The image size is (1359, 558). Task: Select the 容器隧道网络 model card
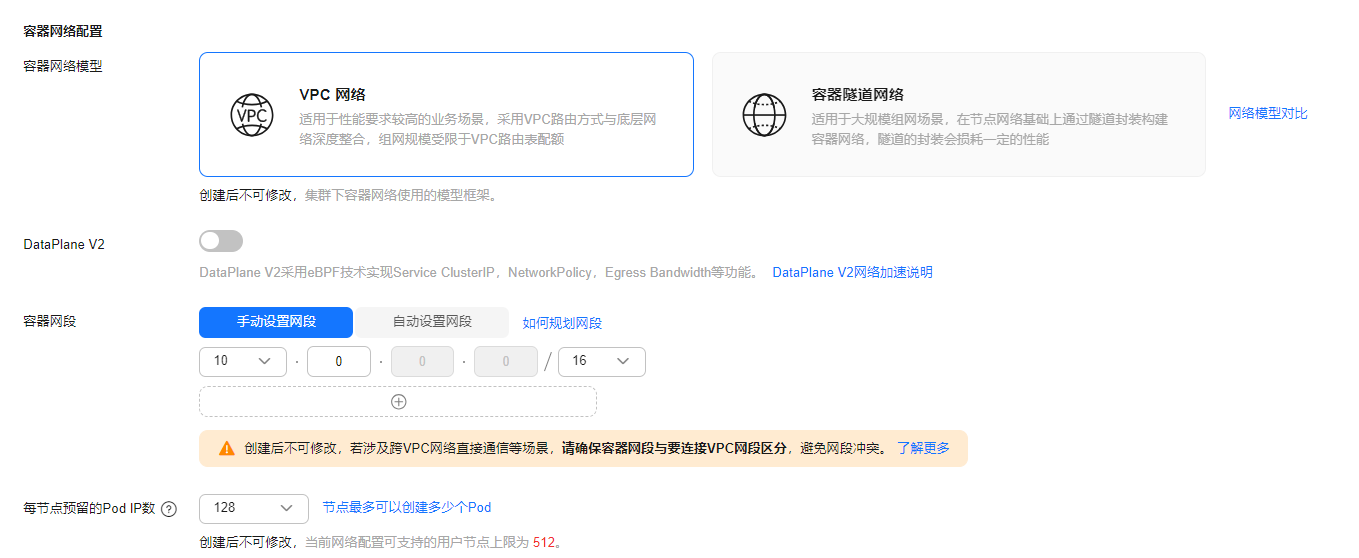click(x=958, y=115)
